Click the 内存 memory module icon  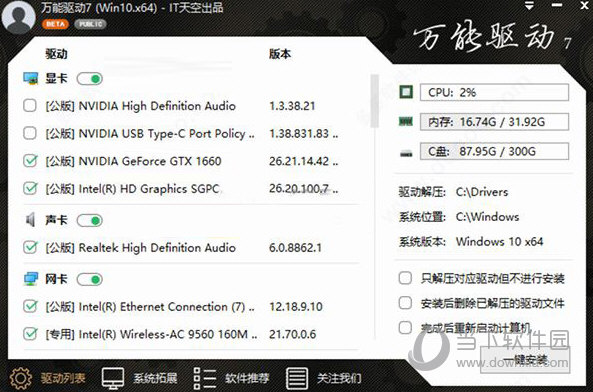406,121
